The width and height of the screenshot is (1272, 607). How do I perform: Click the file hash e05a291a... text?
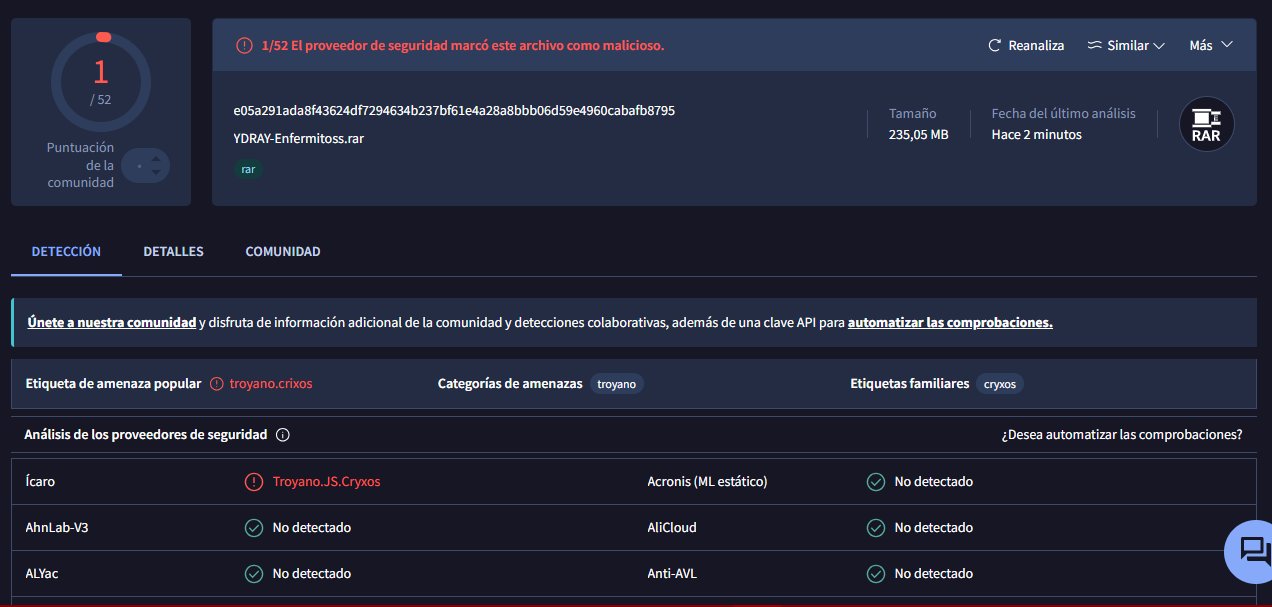pyautogui.click(x=454, y=110)
